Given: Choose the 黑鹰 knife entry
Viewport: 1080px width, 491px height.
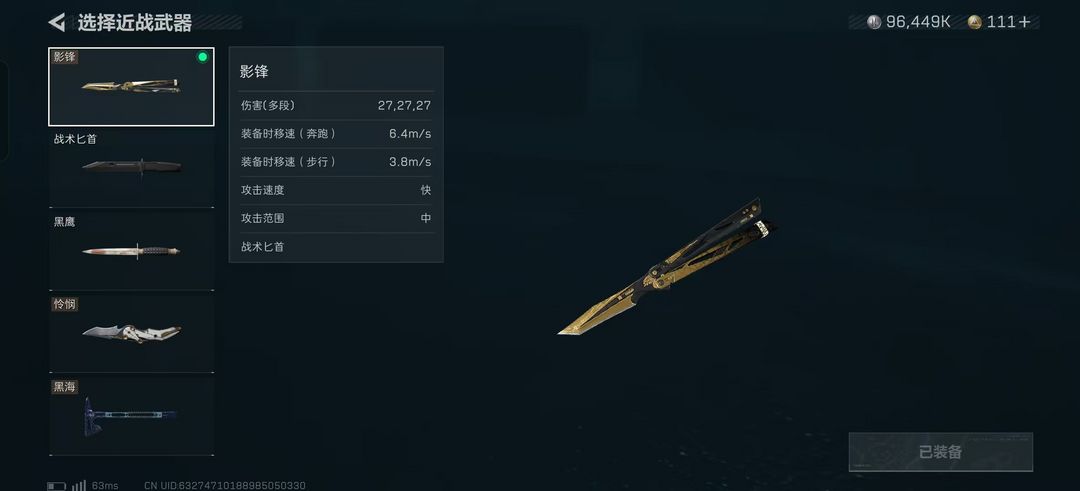Looking at the screenshot, I should 131,251.
